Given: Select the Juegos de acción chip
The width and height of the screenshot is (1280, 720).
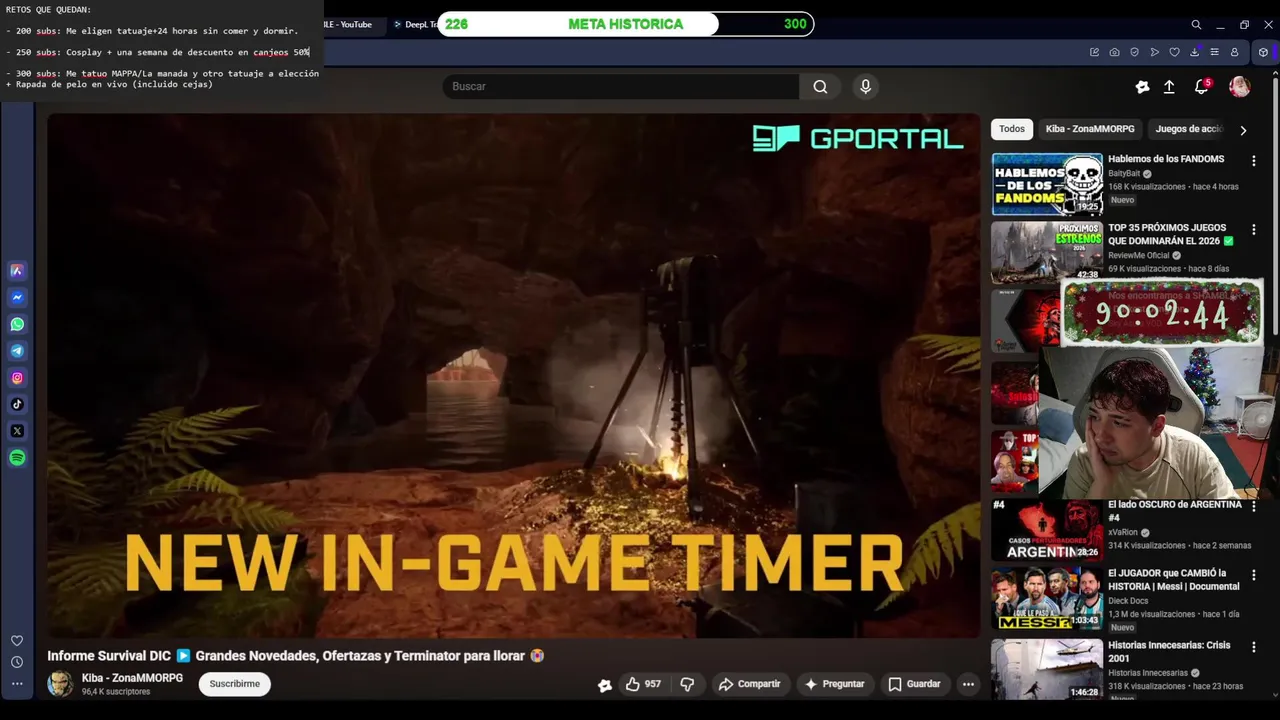Looking at the screenshot, I should pos(1188,129).
